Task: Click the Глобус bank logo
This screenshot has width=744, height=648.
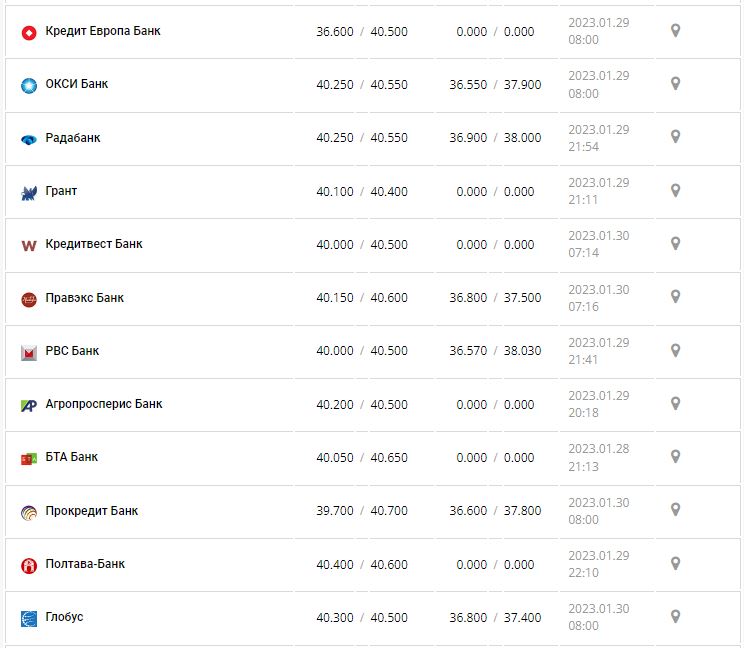Action: point(28,618)
